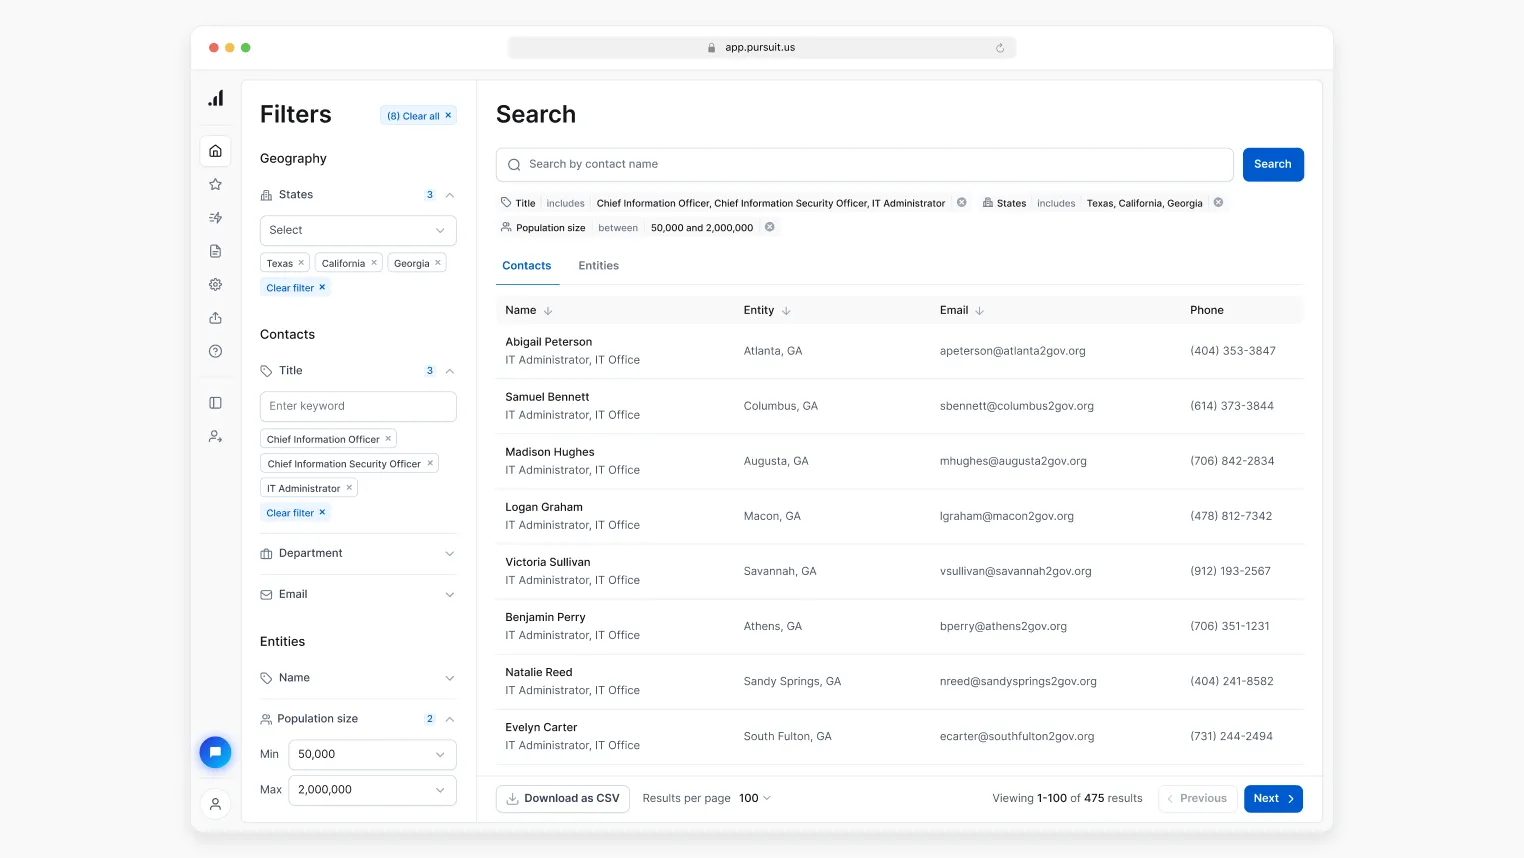Open settings gear icon in sidebar
Screen dimensions: 1524x858
tap(215, 284)
